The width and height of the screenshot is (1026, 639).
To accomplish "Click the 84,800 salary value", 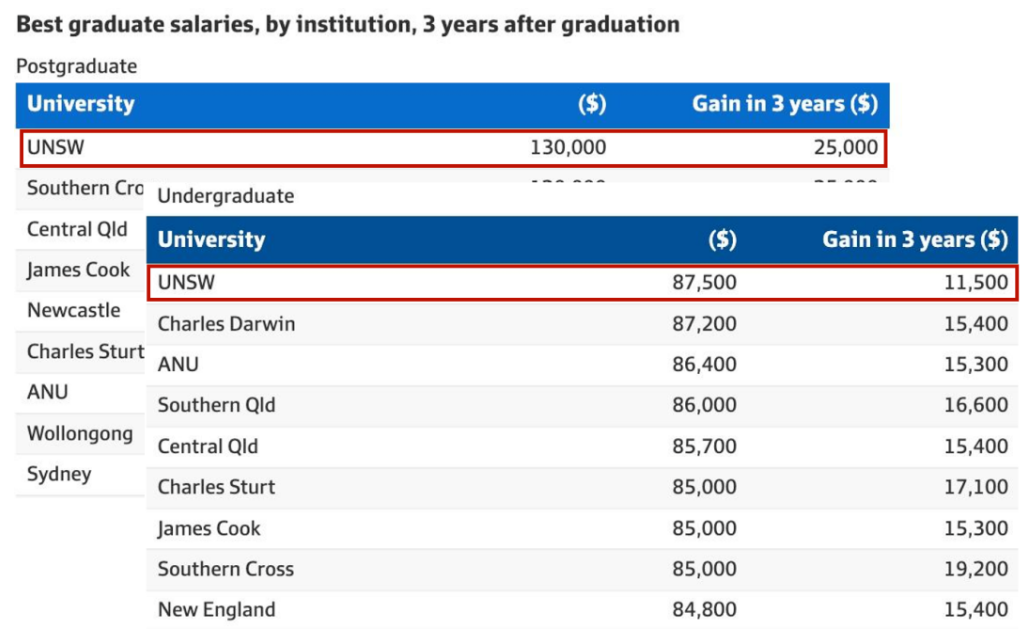I will [705, 610].
